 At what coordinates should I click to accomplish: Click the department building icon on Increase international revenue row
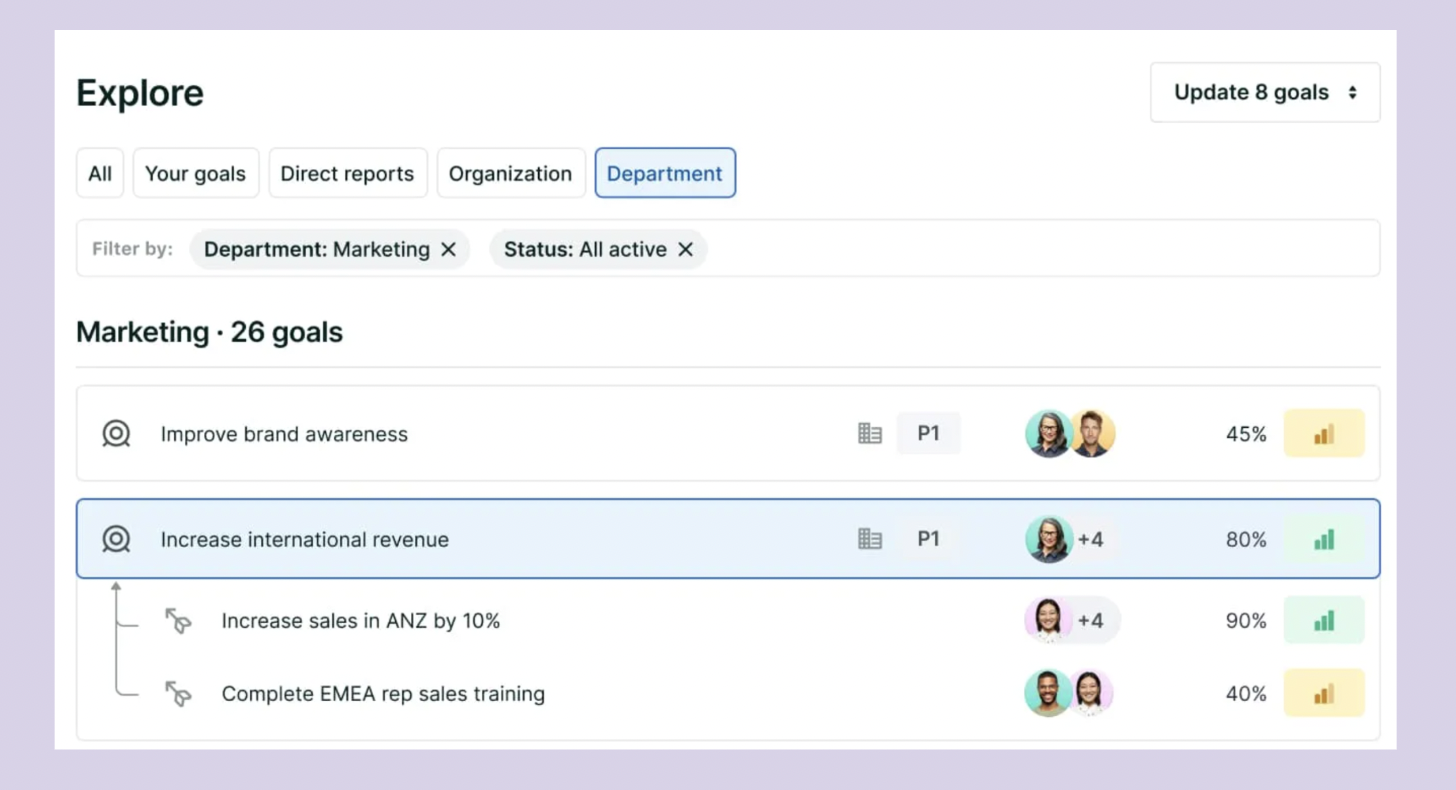coord(869,539)
